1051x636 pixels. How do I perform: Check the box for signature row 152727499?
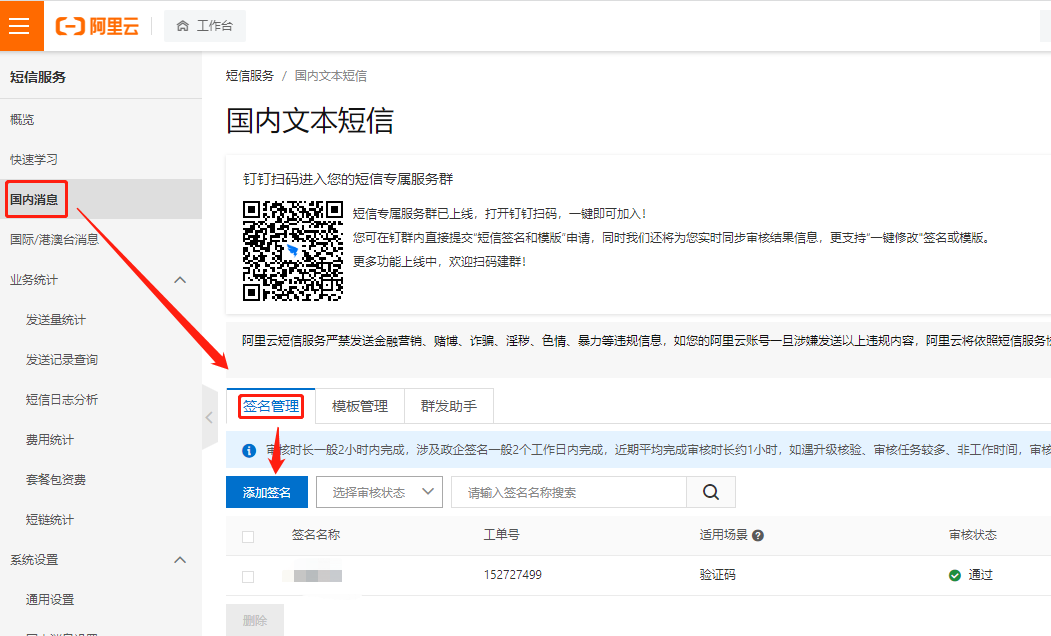point(248,577)
